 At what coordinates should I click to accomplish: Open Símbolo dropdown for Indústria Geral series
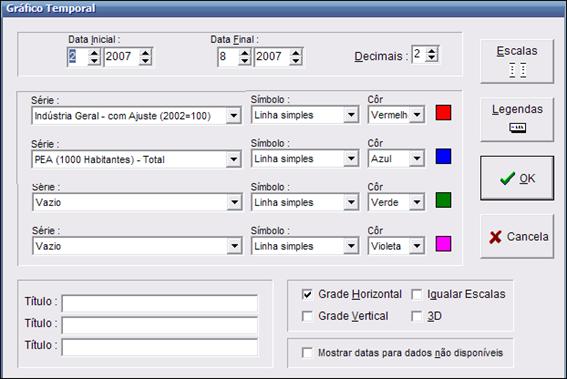(x=351, y=115)
